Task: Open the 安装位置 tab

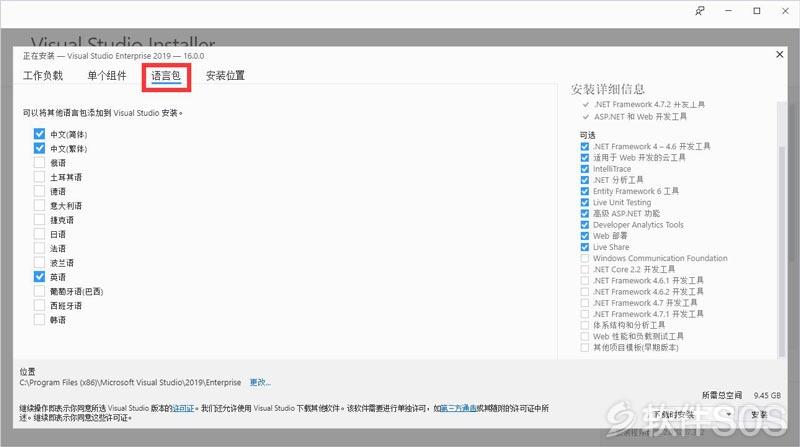Action: pyautogui.click(x=225, y=76)
